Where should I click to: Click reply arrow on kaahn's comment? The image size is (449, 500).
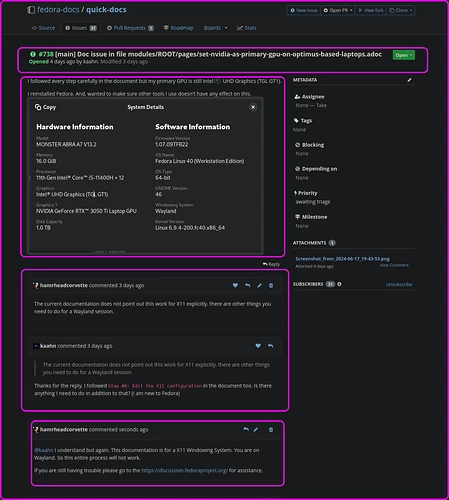tap(270, 346)
